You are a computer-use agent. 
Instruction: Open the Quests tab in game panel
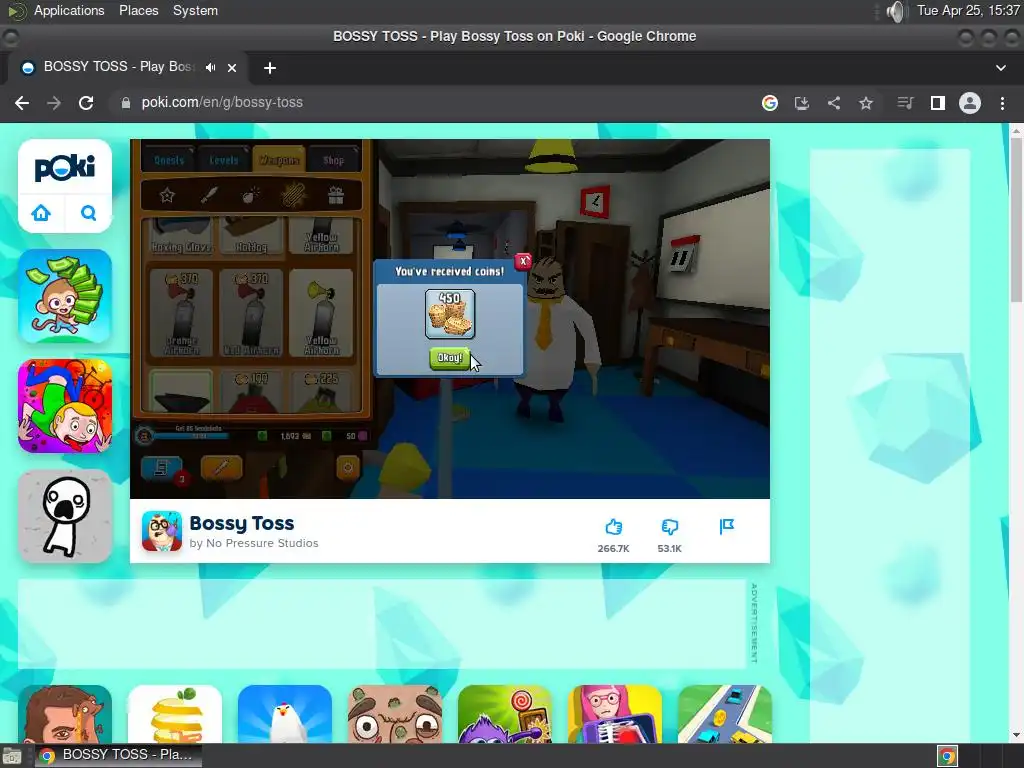pyautogui.click(x=168, y=159)
